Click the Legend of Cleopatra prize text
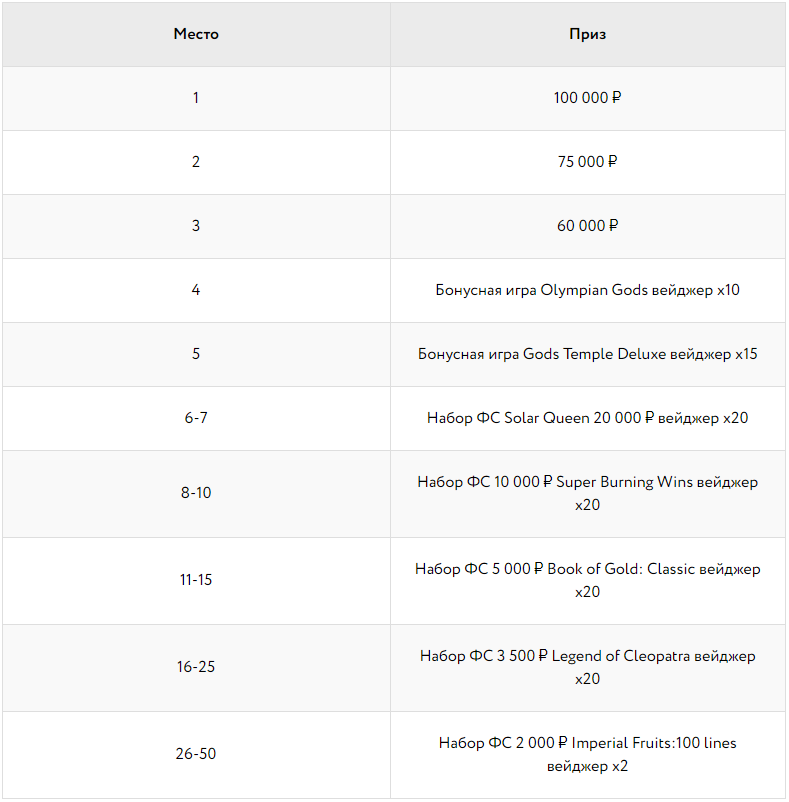 click(588, 667)
